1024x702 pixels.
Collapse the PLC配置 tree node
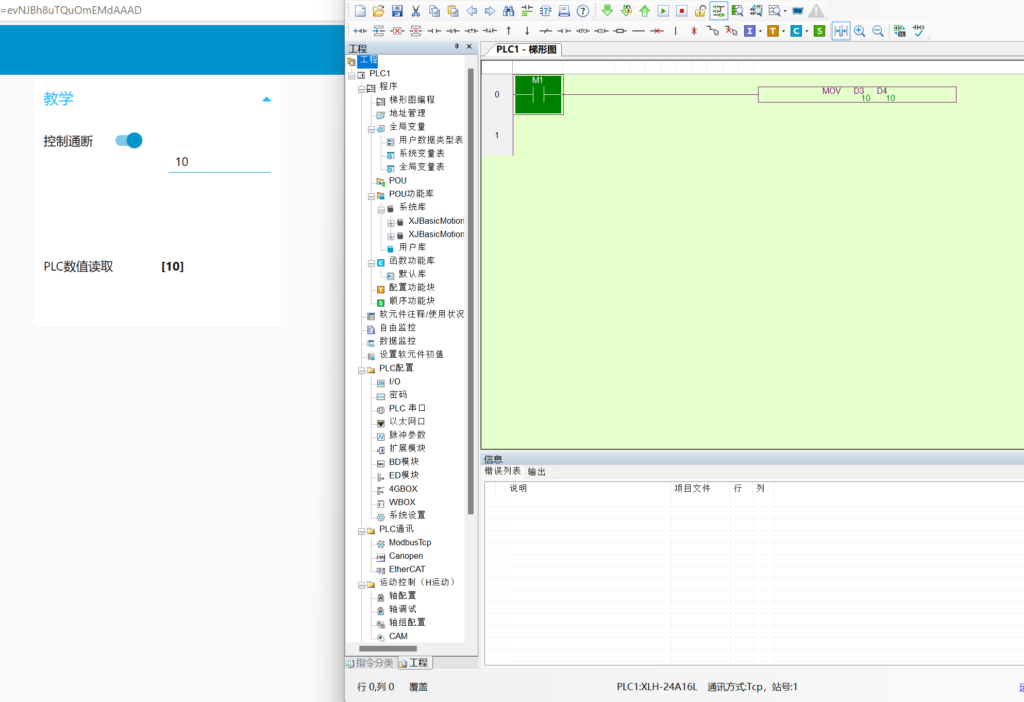[x=361, y=370]
